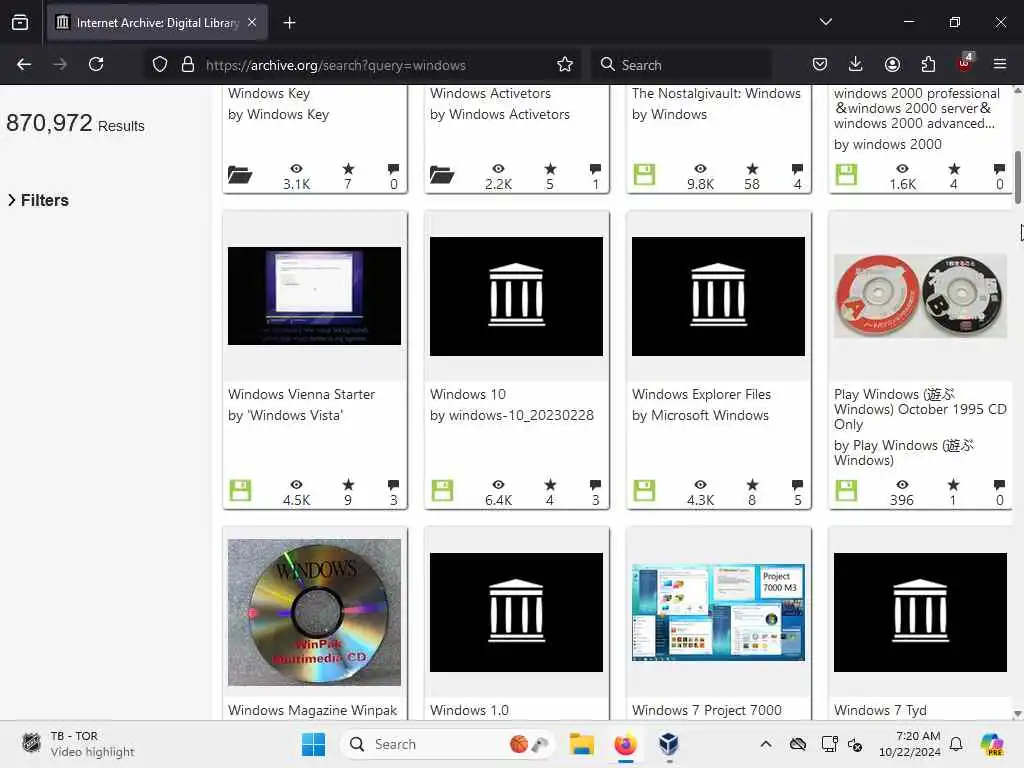Click the taskbar Search box

pos(447,744)
